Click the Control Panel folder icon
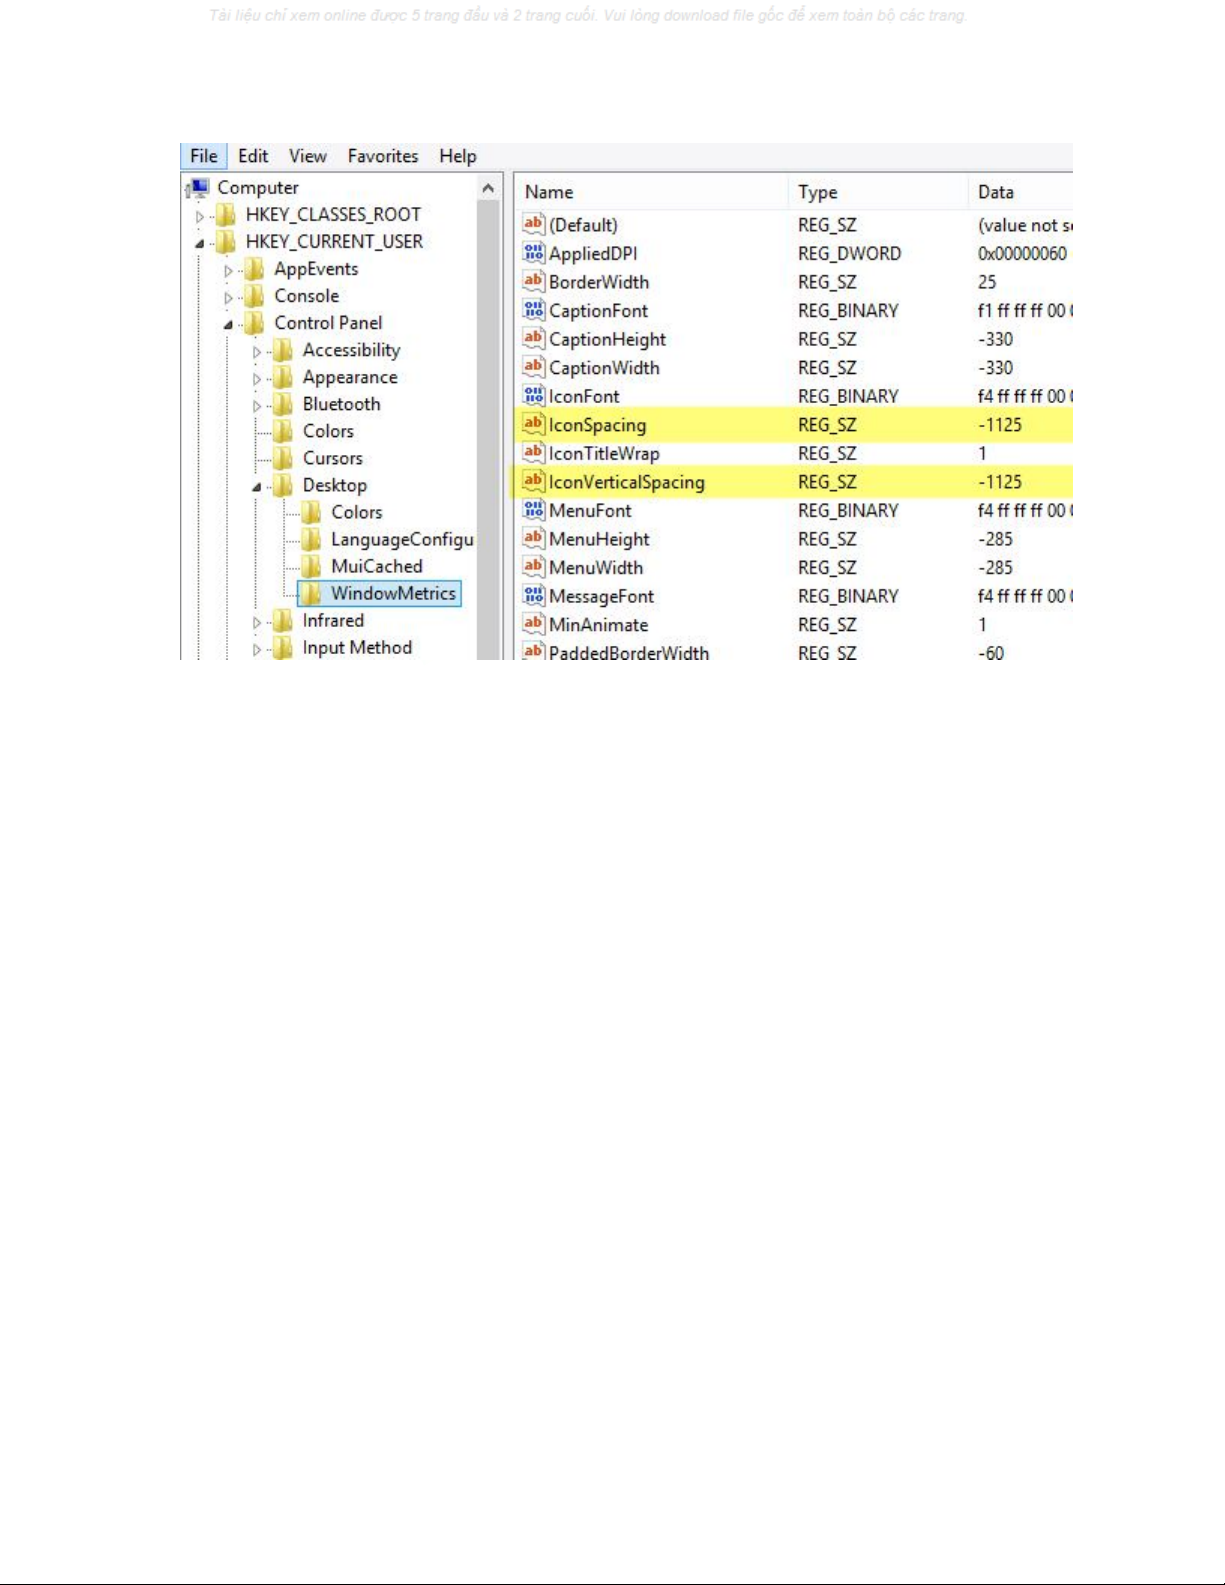1225x1585 pixels. pos(255,323)
